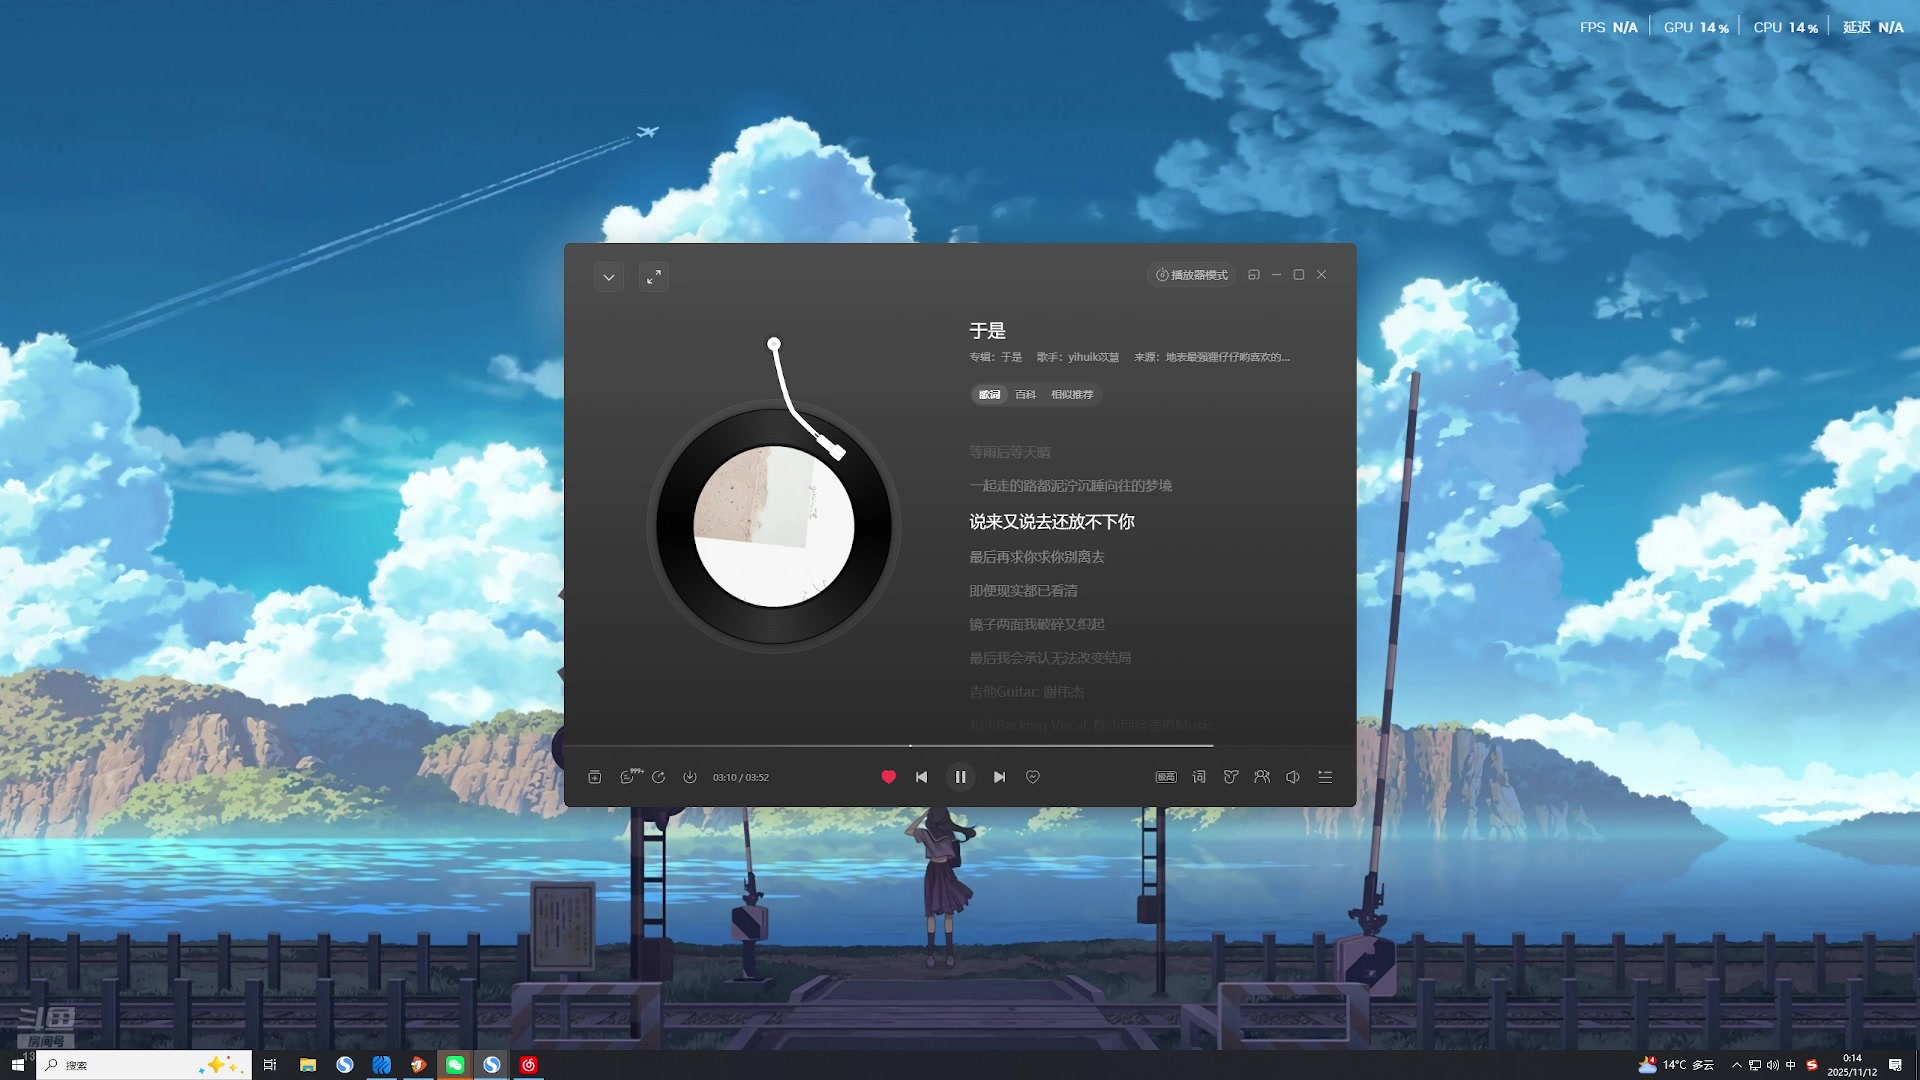Toggle heartbeat mode icon

point(1033,777)
